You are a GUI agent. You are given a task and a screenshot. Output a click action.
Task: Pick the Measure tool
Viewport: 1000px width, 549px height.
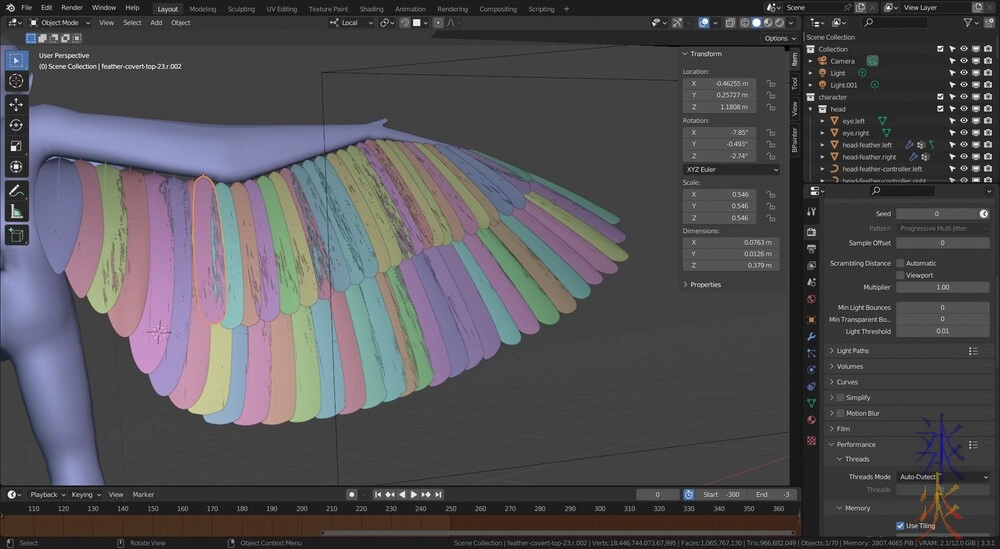(16, 211)
